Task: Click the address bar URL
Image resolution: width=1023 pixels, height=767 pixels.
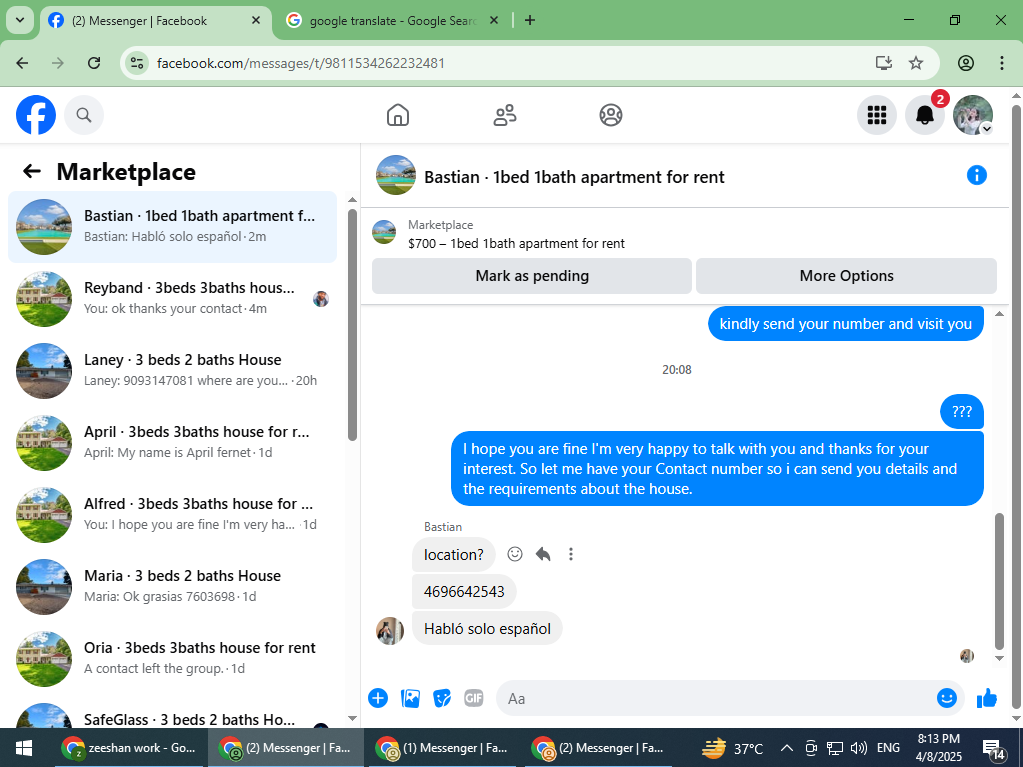Action: 301,63
